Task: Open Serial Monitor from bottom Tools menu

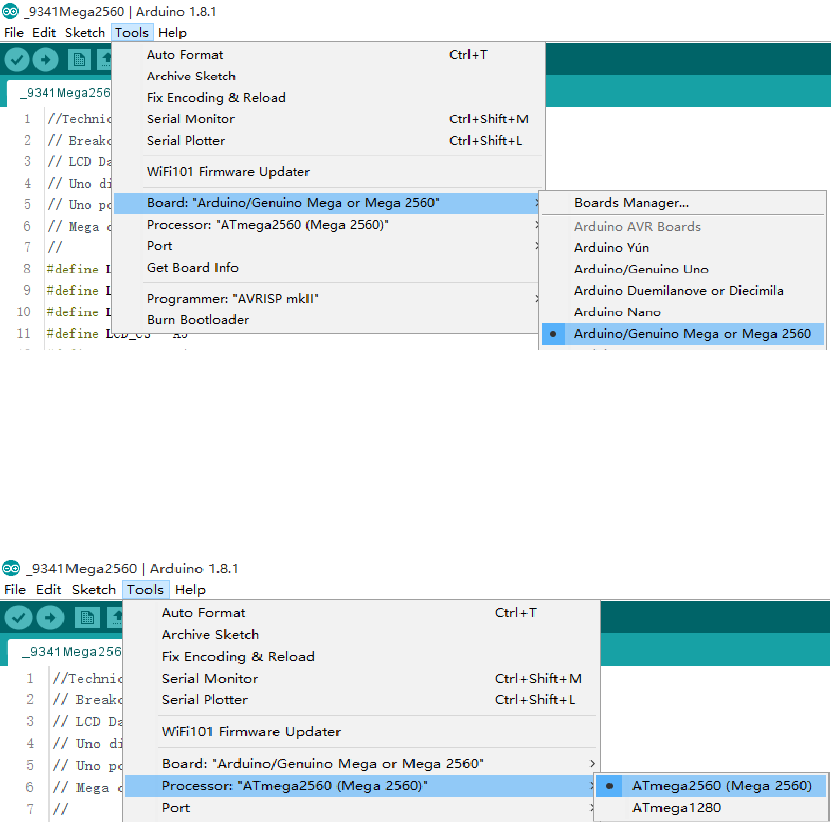Action: point(361,678)
